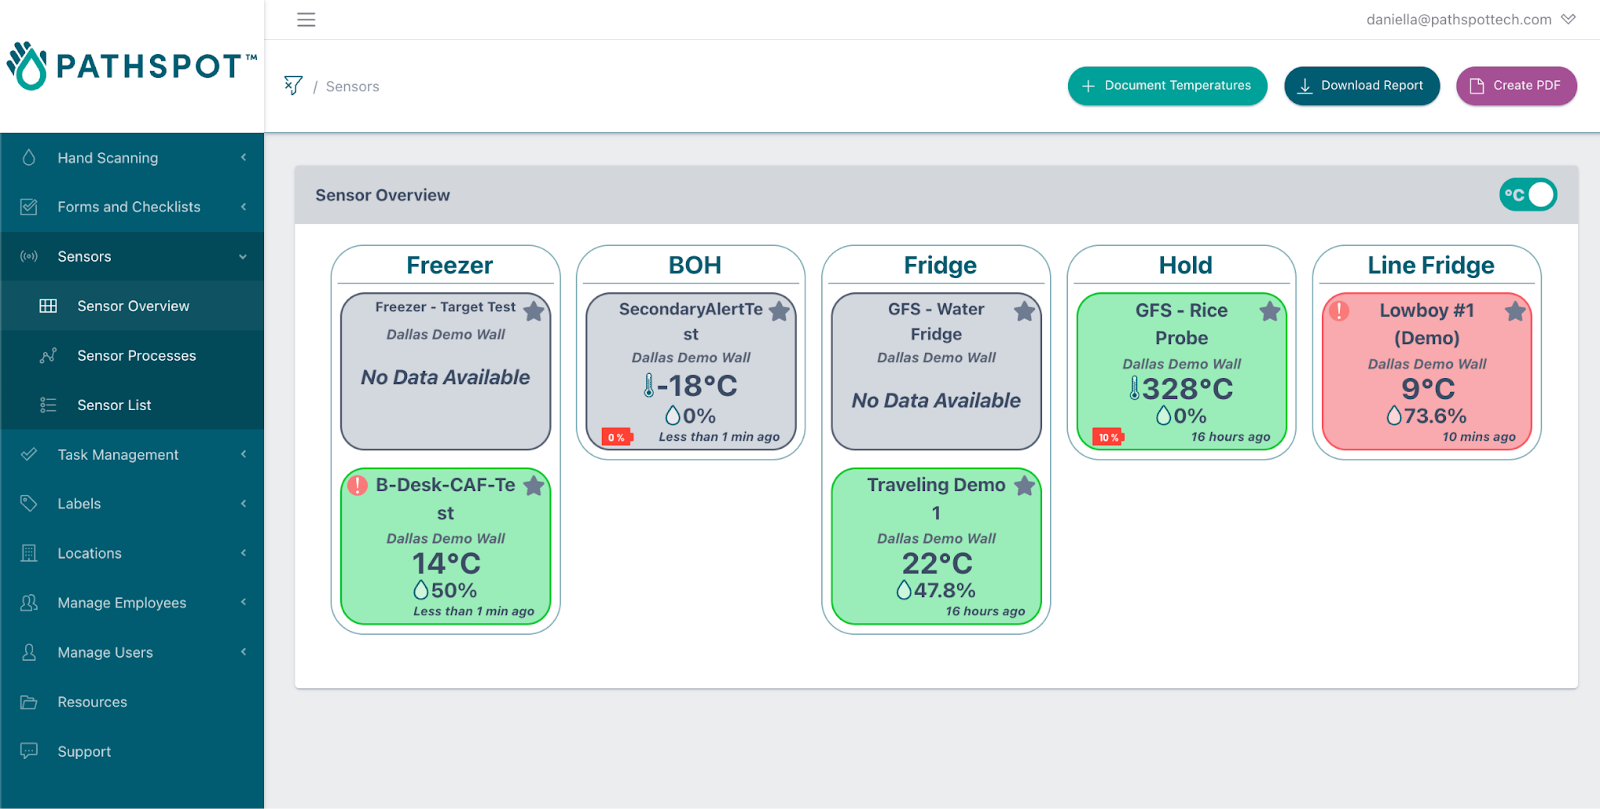Open Sensor Processes menu item
Screen dimensions: 1600x809
click(136, 356)
